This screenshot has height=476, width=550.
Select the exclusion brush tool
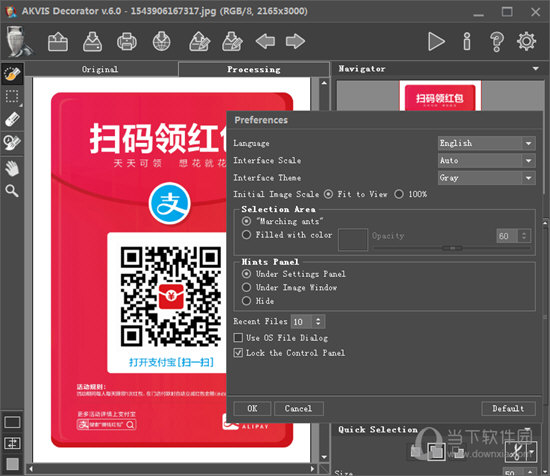pyautogui.click(x=12, y=142)
